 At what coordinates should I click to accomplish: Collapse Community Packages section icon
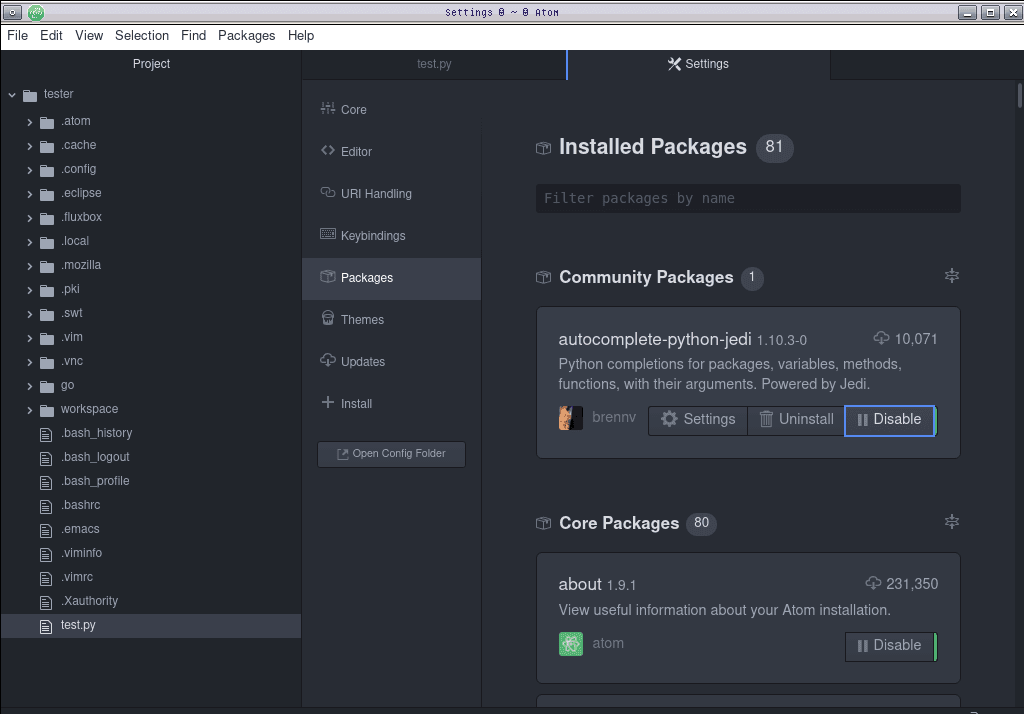click(x=951, y=276)
